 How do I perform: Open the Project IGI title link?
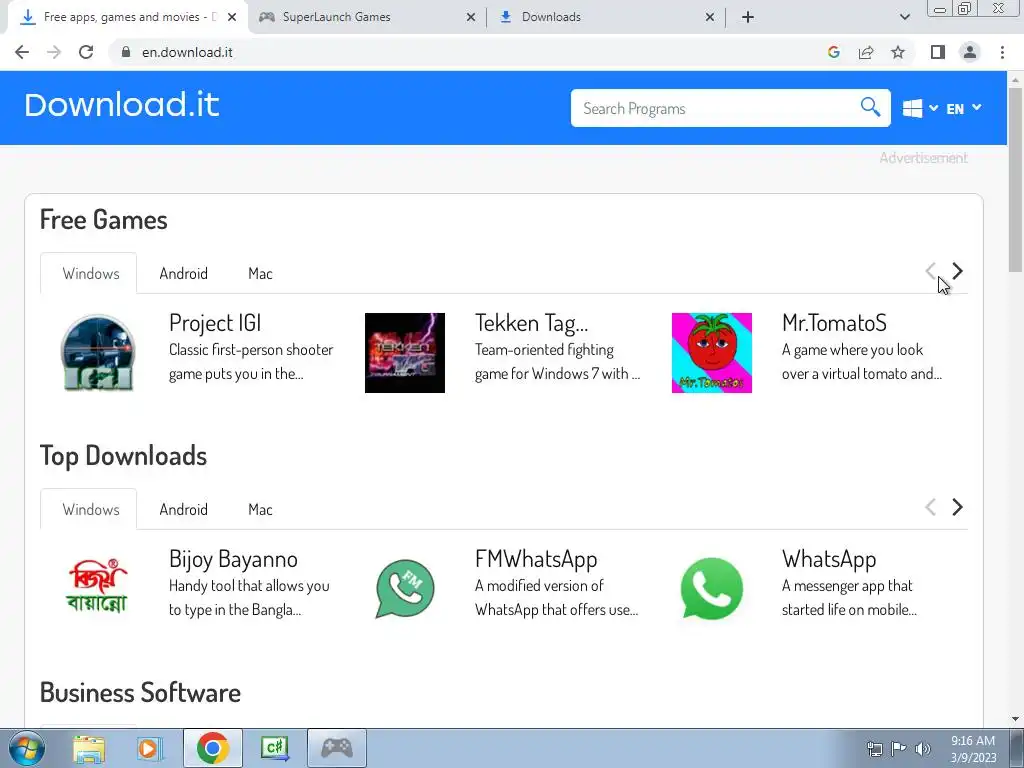(x=215, y=323)
